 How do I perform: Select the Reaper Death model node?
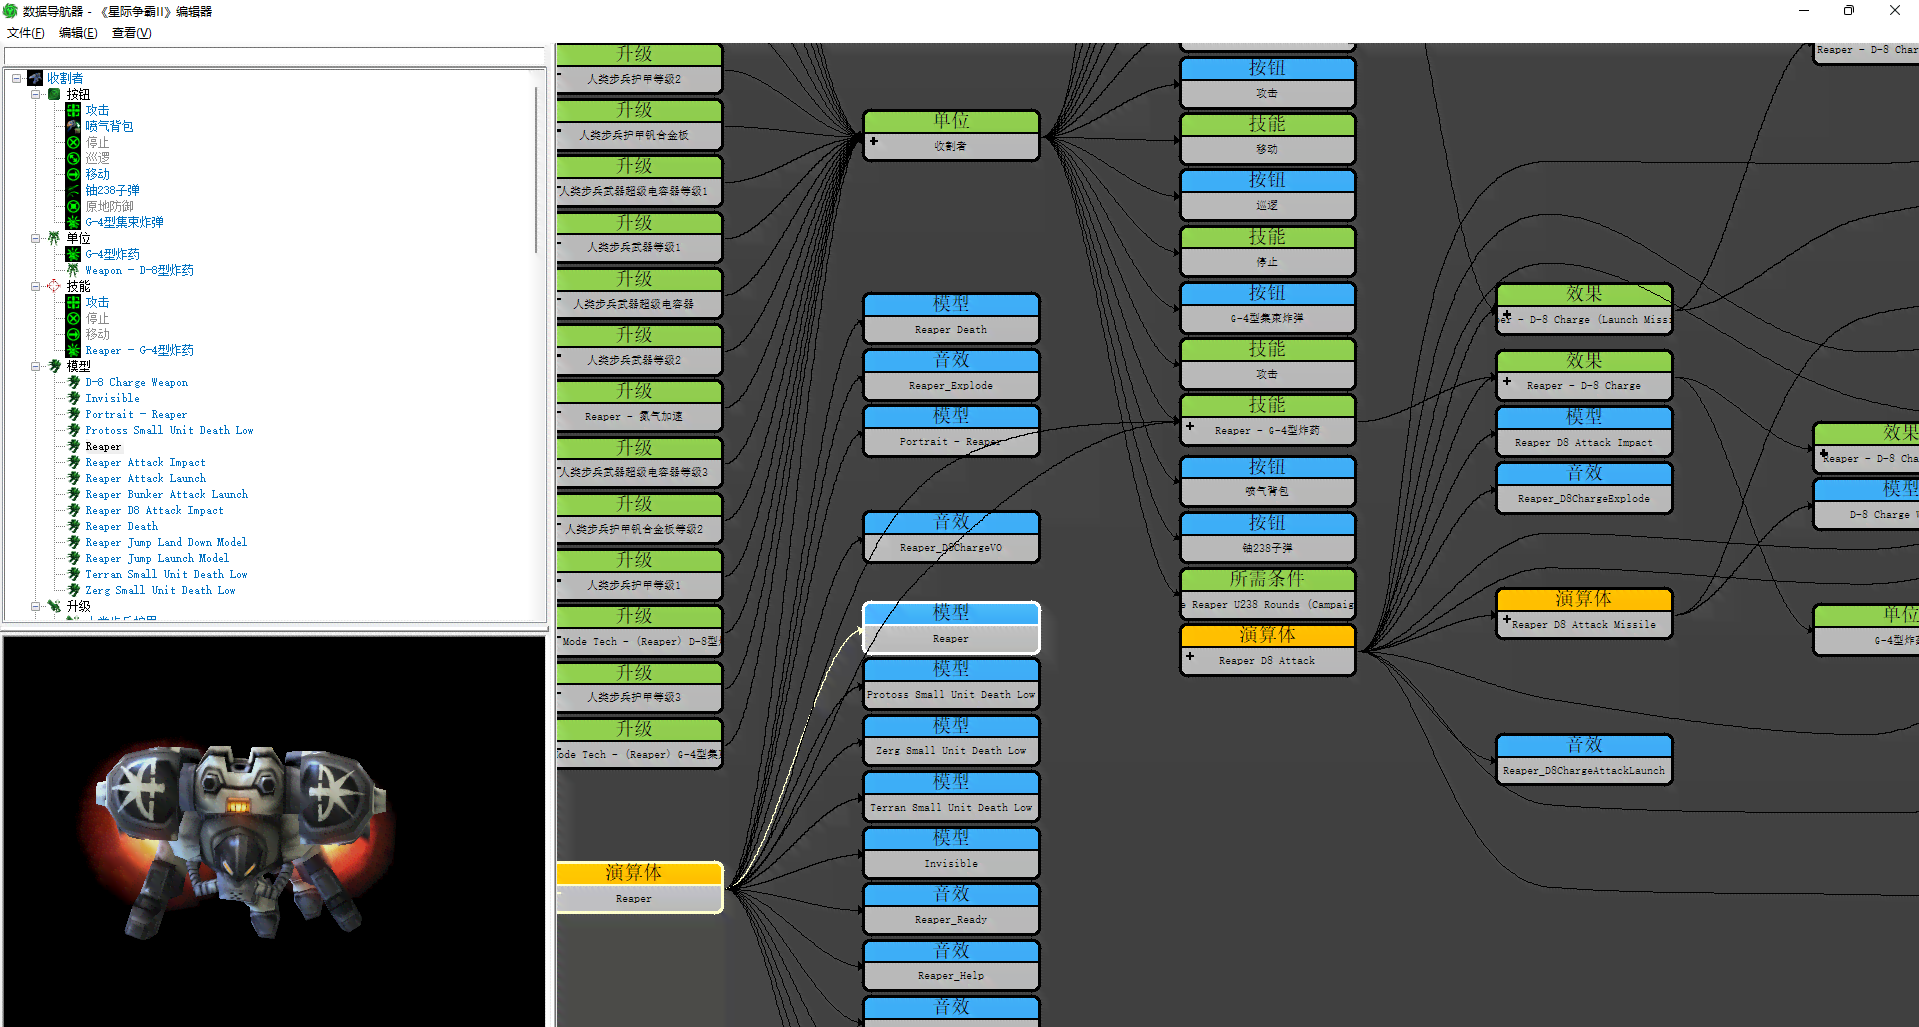tap(951, 318)
